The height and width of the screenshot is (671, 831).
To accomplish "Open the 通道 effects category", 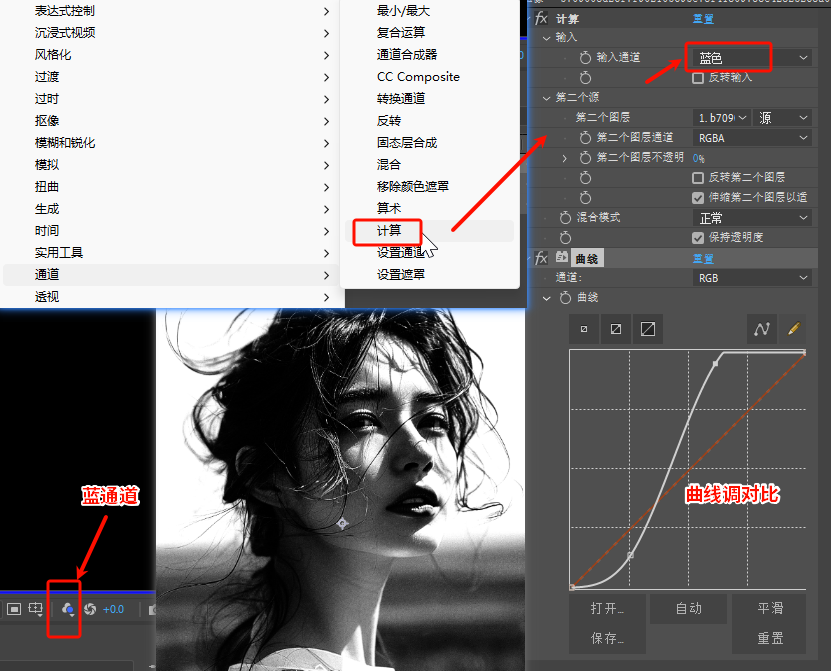I will tap(170, 275).
